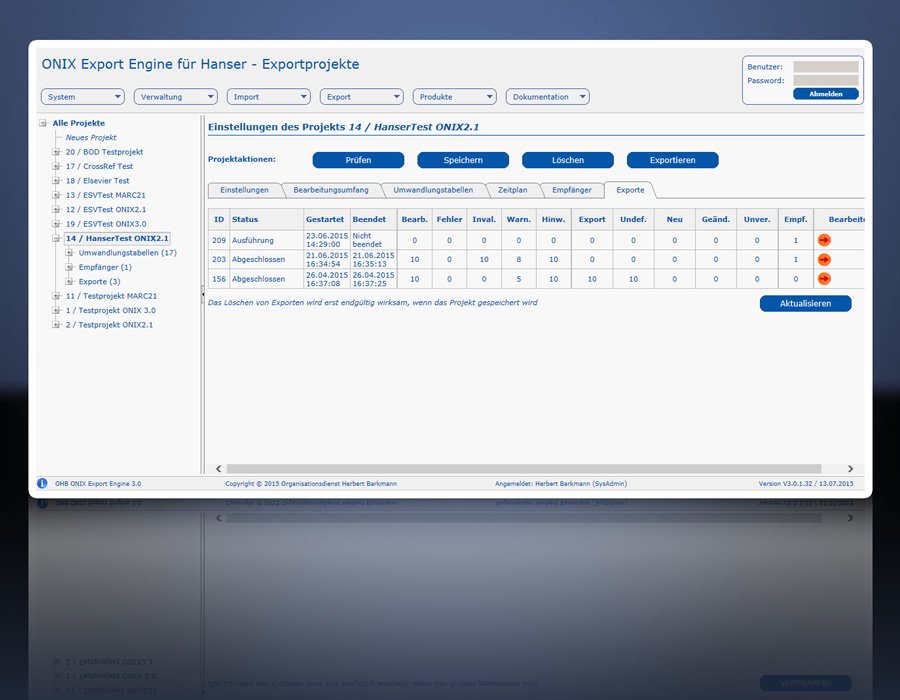The height and width of the screenshot is (700, 900).
Task: Expand the 20 / BOD Testprojekt node
Action: 56,151
